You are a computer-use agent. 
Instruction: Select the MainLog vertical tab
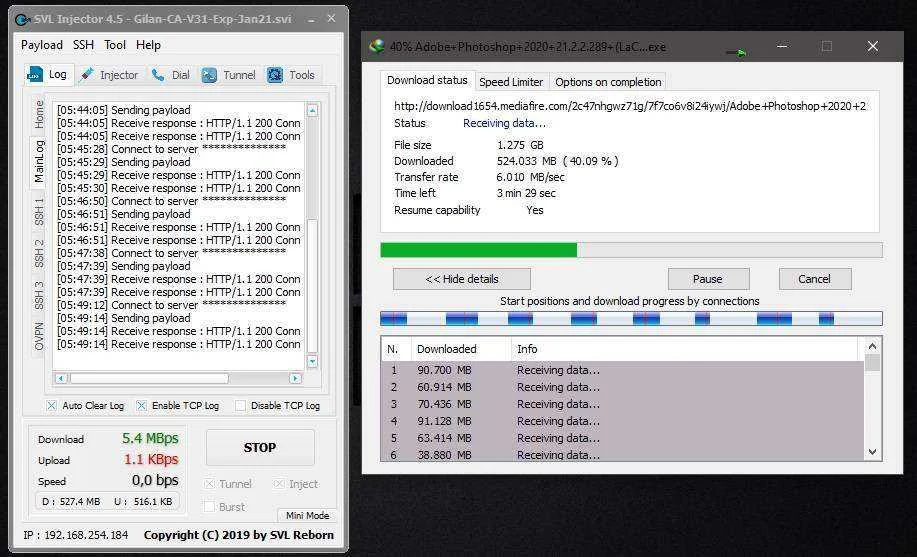[39, 161]
